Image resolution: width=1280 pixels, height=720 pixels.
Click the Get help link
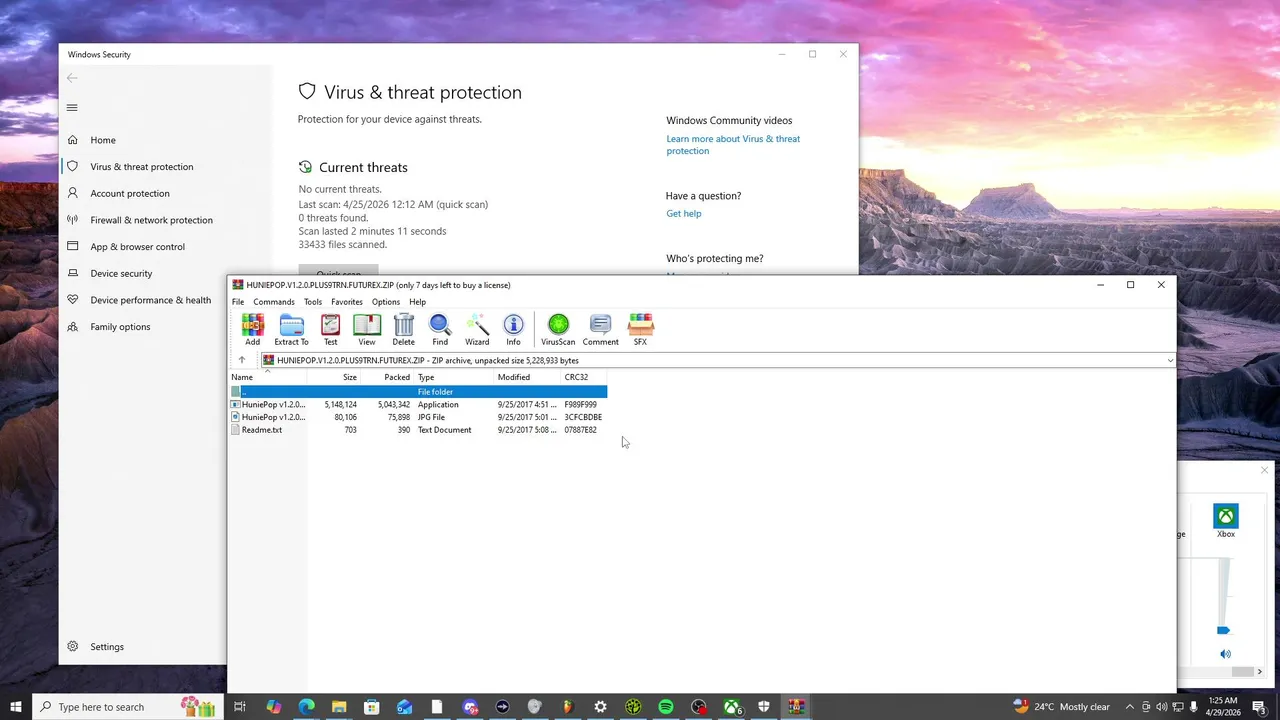[x=684, y=213]
